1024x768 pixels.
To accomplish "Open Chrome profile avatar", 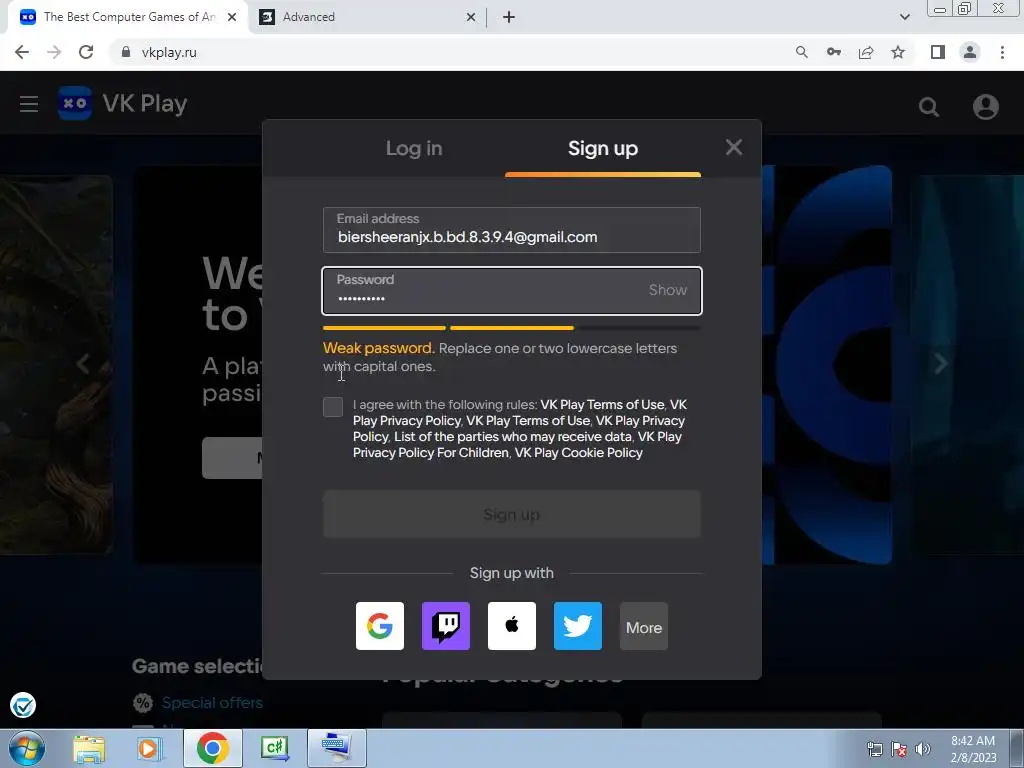I will point(970,52).
